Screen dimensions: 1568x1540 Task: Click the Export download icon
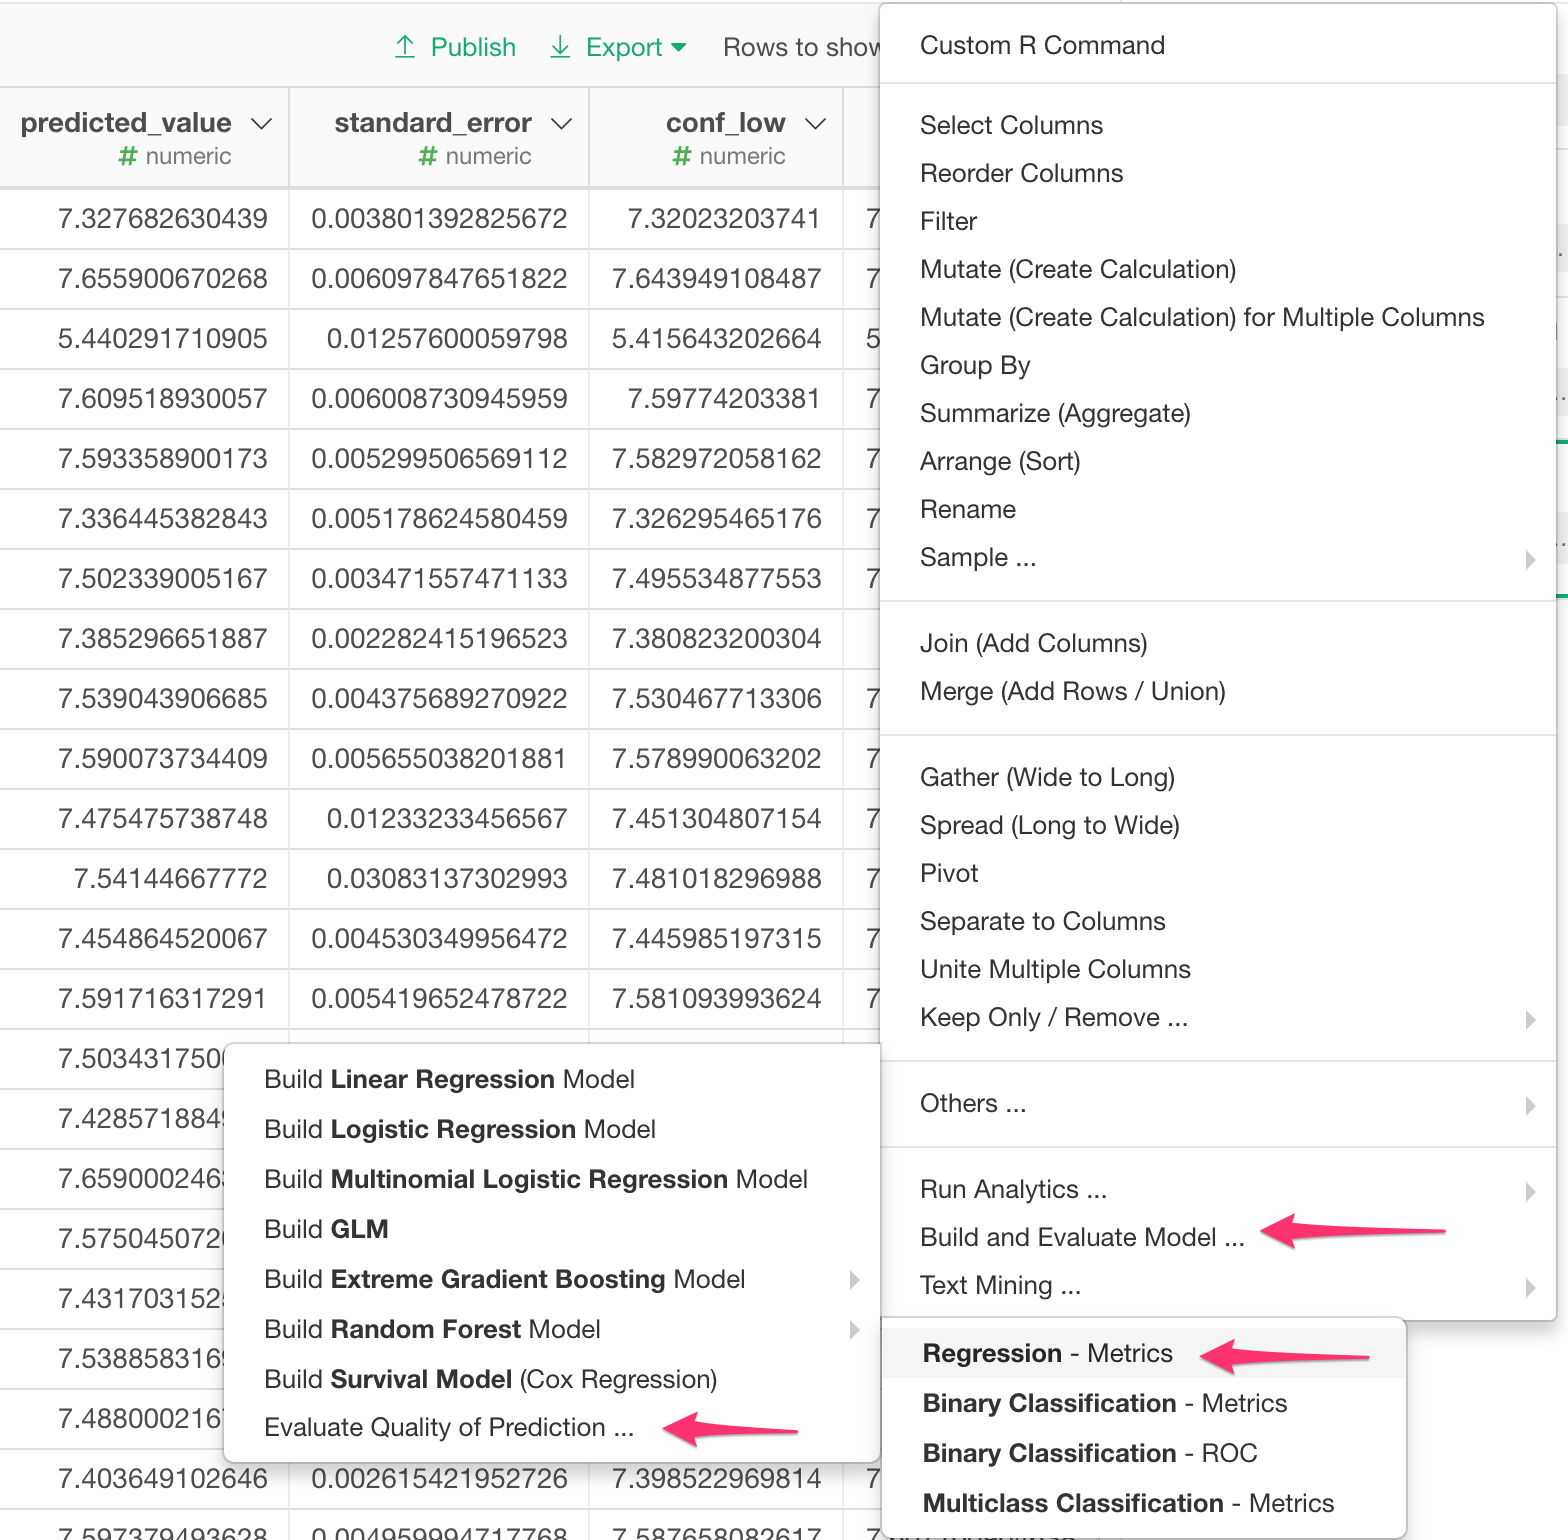tap(561, 47)
